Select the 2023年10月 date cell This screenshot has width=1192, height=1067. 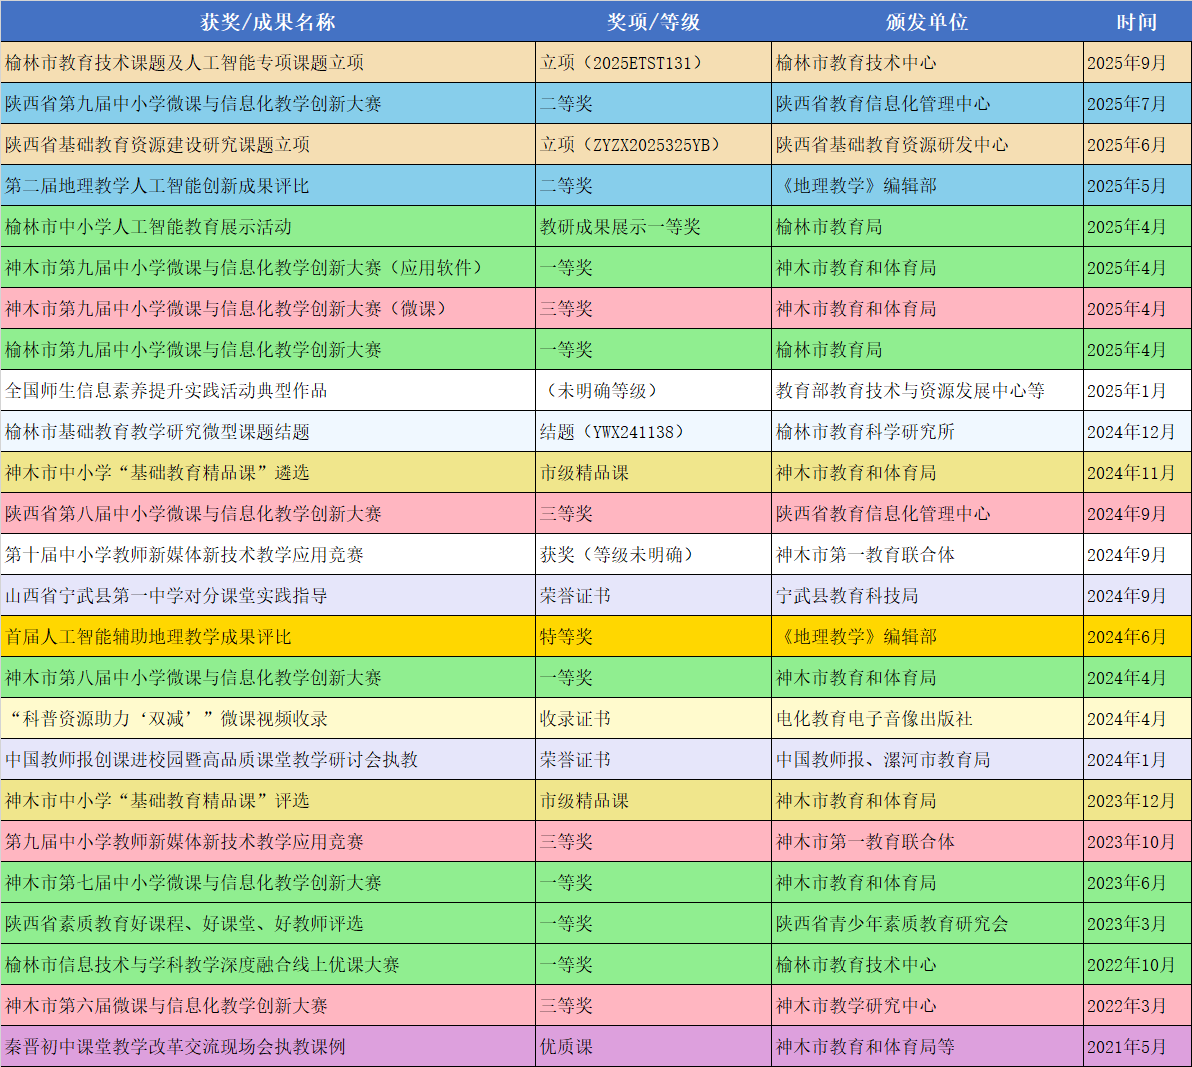click(x=1137, y=842)
